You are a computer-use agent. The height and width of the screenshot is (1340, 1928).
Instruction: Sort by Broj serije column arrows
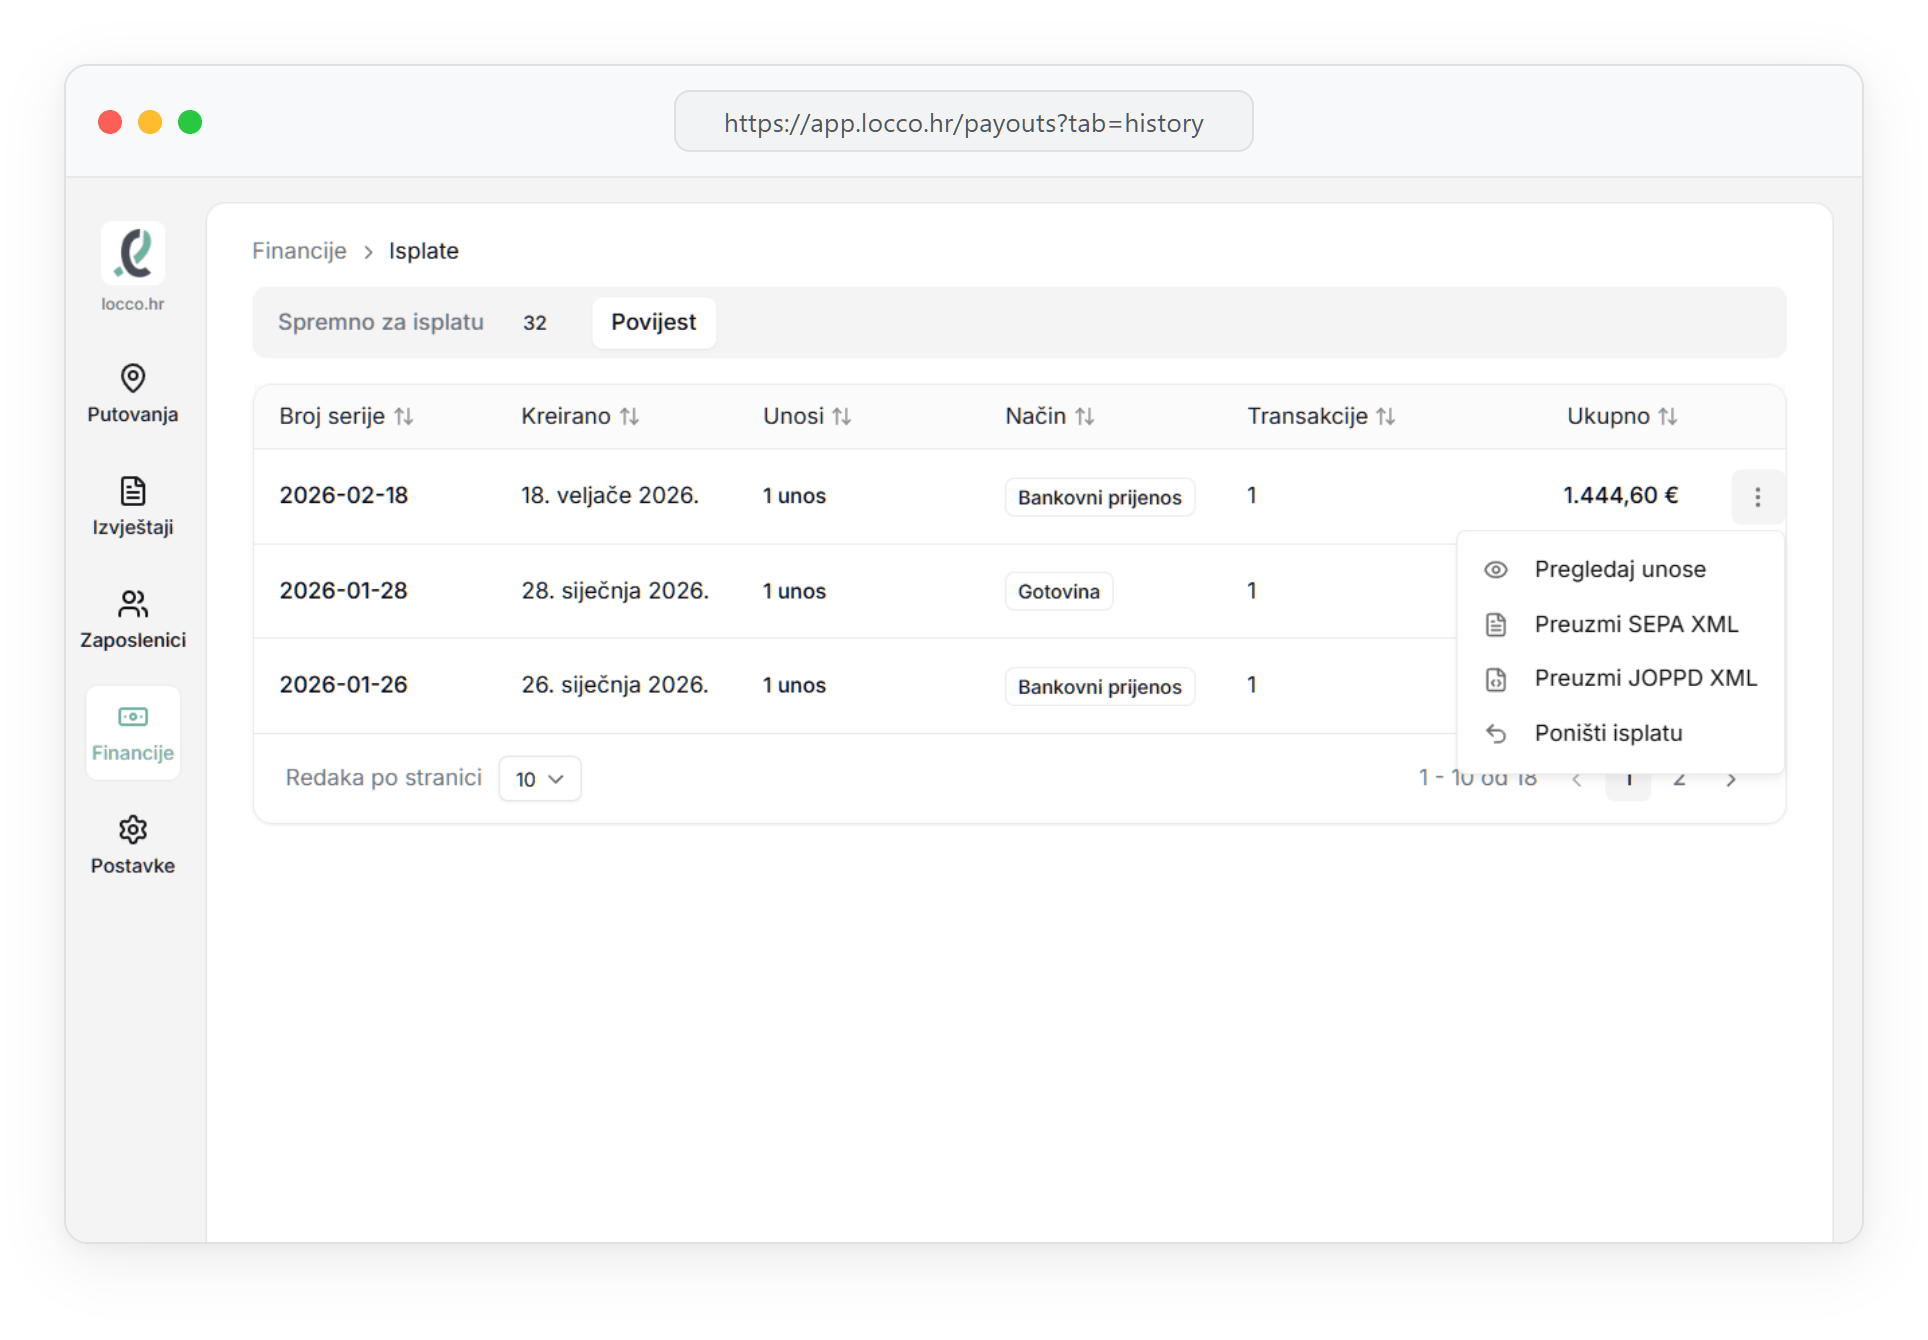pos(404,416)
